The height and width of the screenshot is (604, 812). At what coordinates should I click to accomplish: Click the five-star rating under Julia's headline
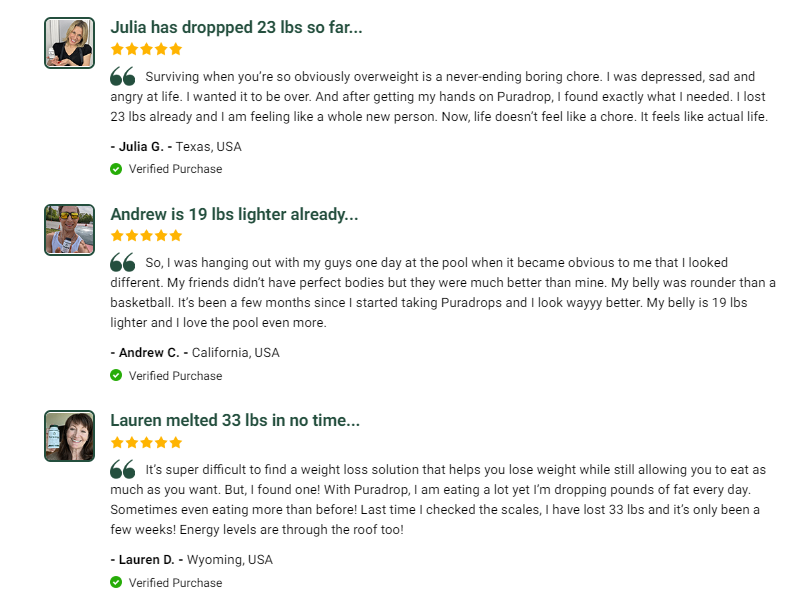click(146, 49)
